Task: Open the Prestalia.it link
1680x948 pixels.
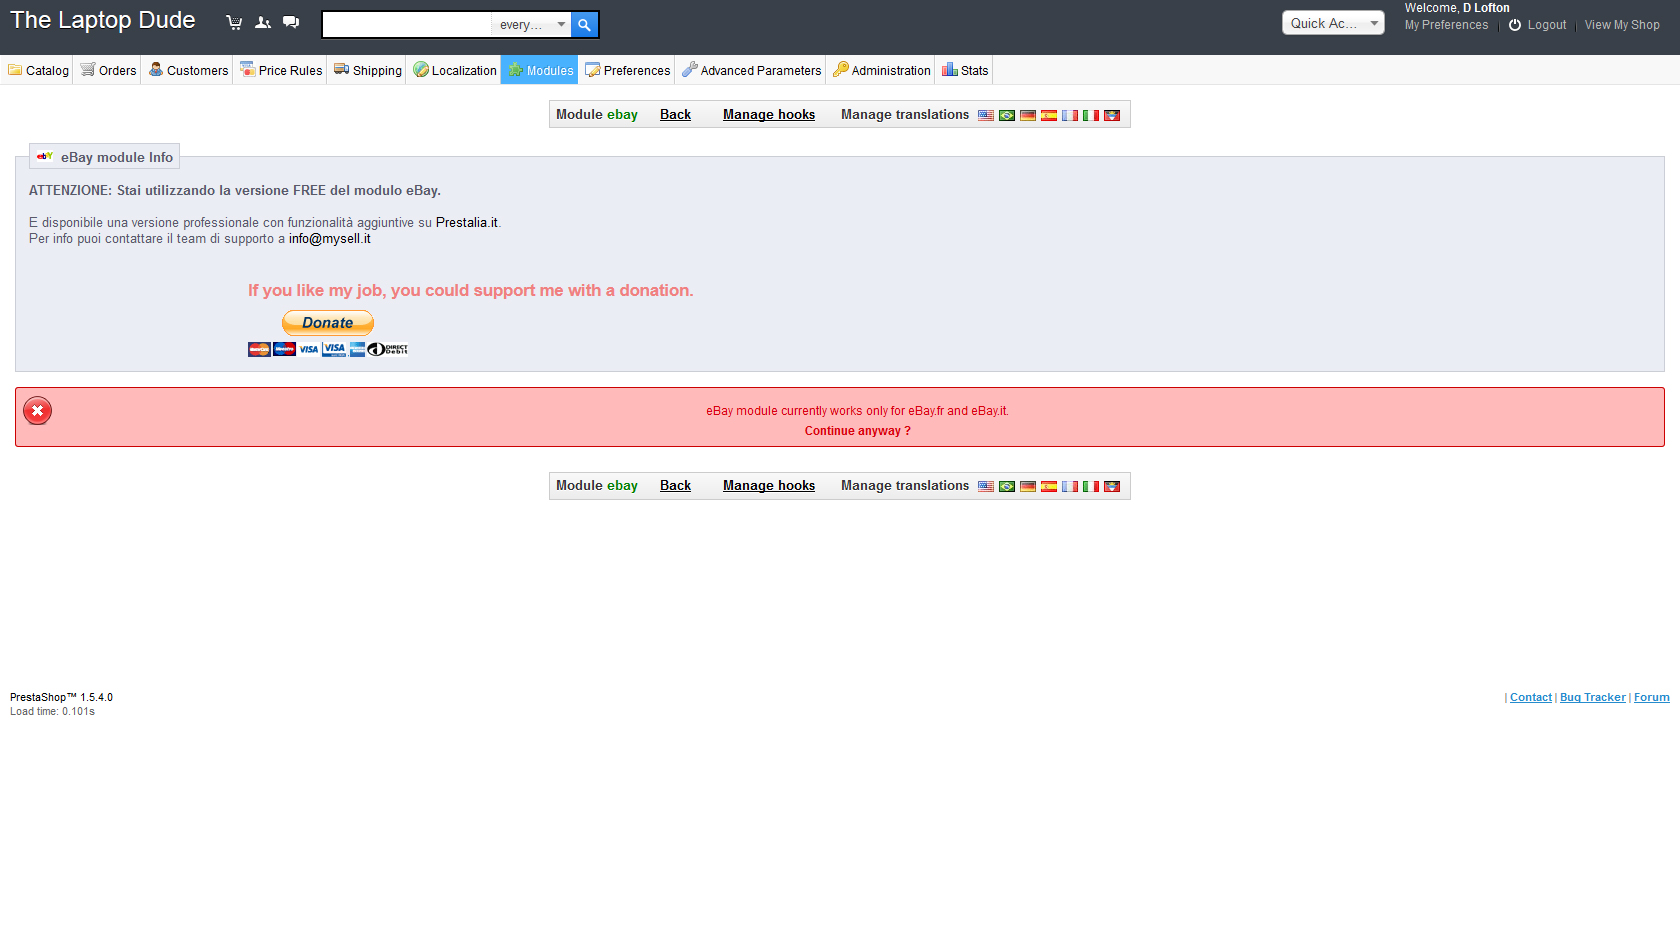Action: pyautogui.click(x=467, y=223)
